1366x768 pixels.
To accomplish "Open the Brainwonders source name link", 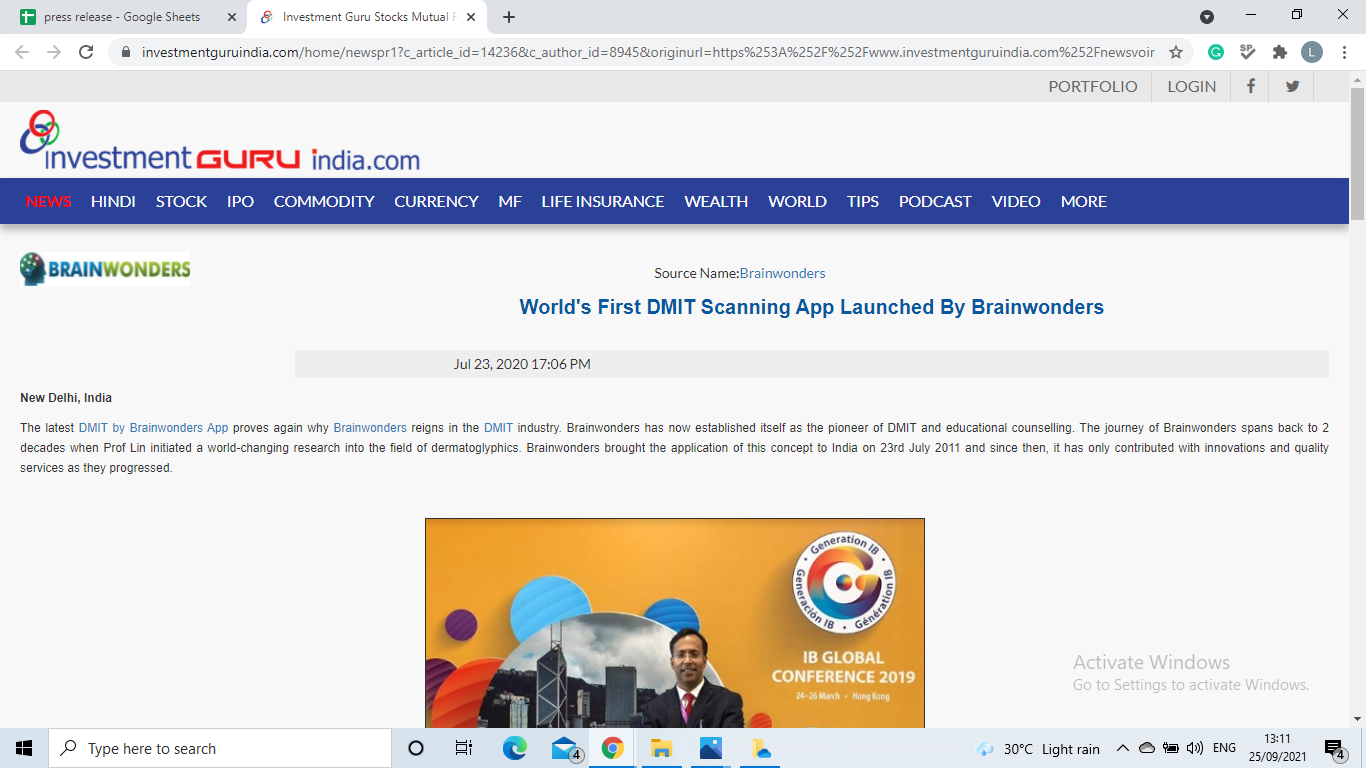I will tap(782, 273).
